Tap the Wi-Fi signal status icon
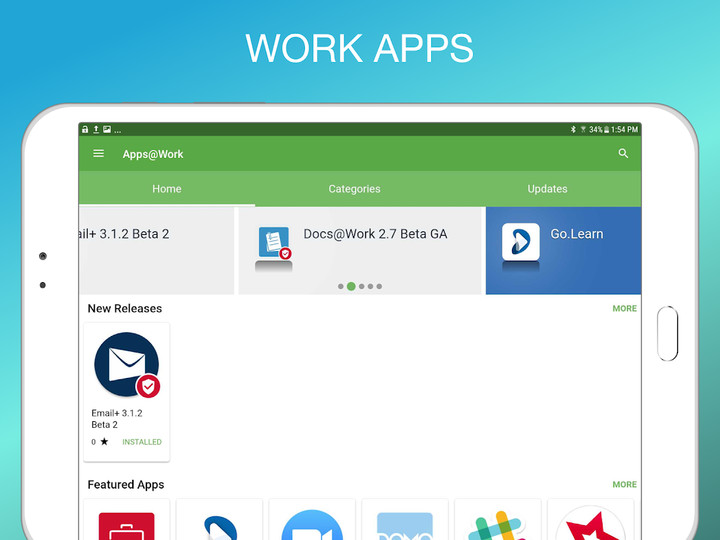720x540 pixels. [583, 129]
